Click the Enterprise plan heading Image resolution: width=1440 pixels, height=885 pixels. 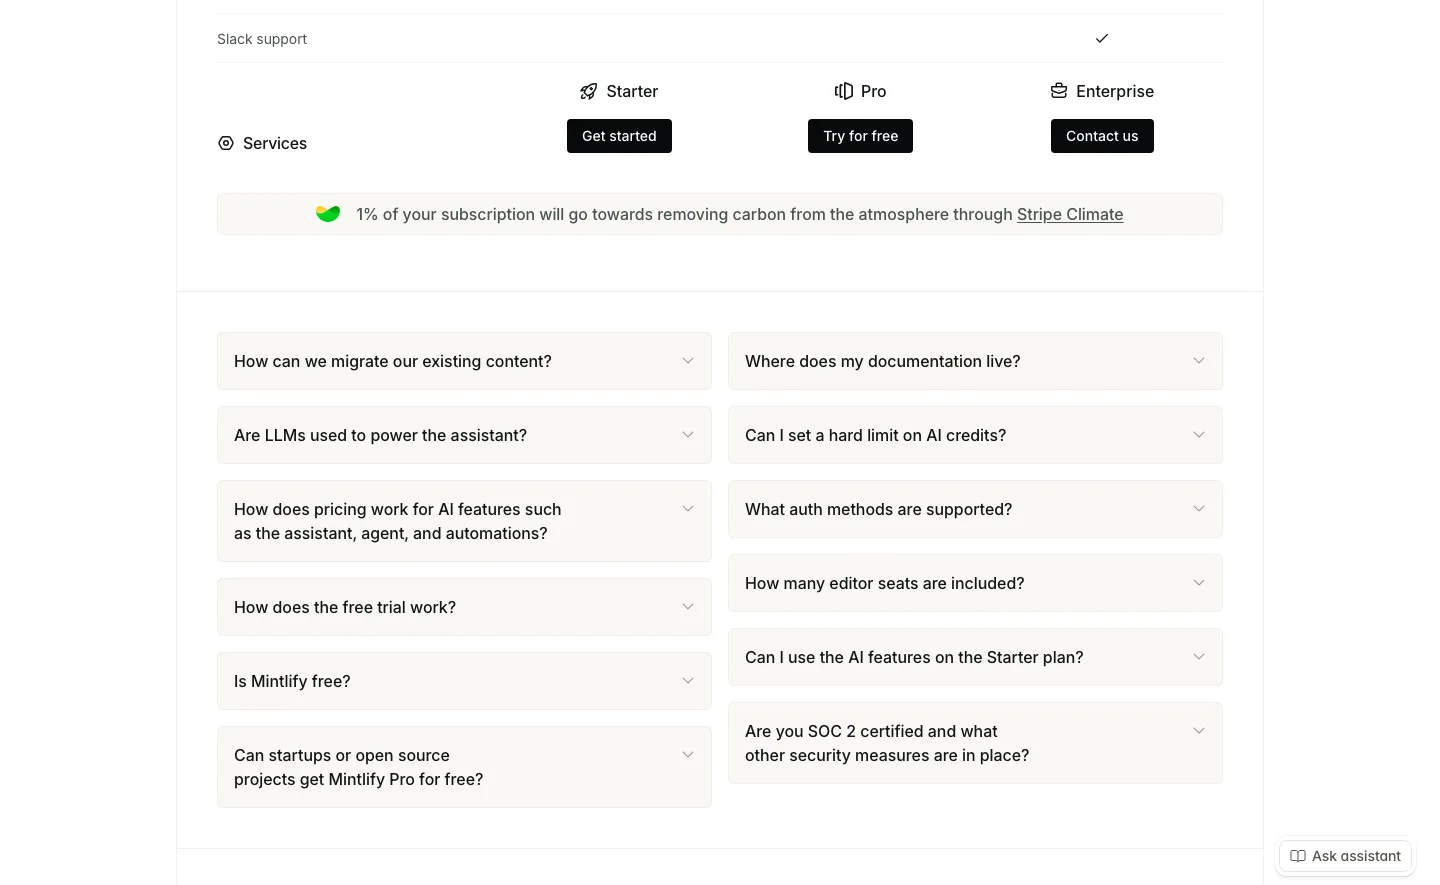[1115, 91]
